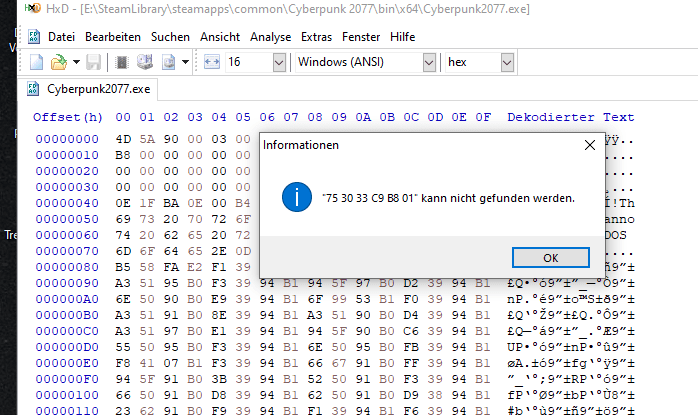
Task: Select the Cyberpunk2077.exe document tab
Action: [x=88, y=89]
